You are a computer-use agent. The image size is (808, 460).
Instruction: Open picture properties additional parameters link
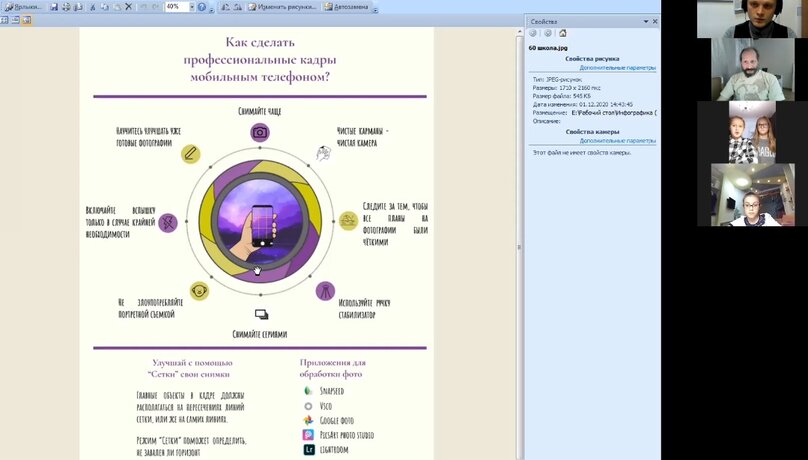618,68
